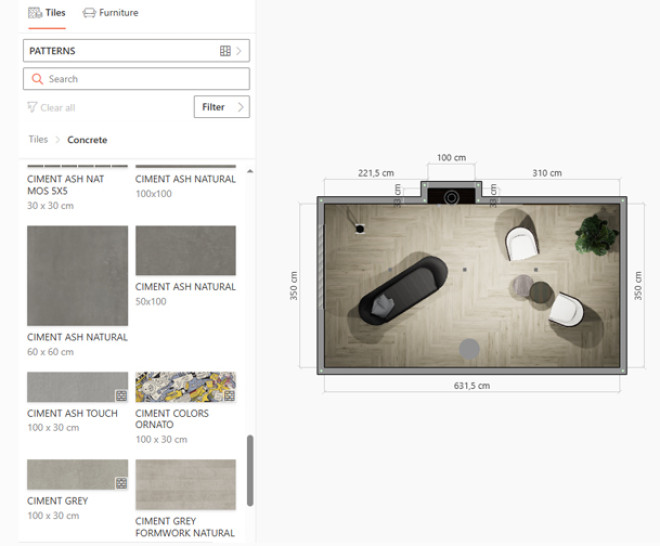The image size is (660, 546).
Task: Select the upper white armchair
Action: (x=522, y=243)
